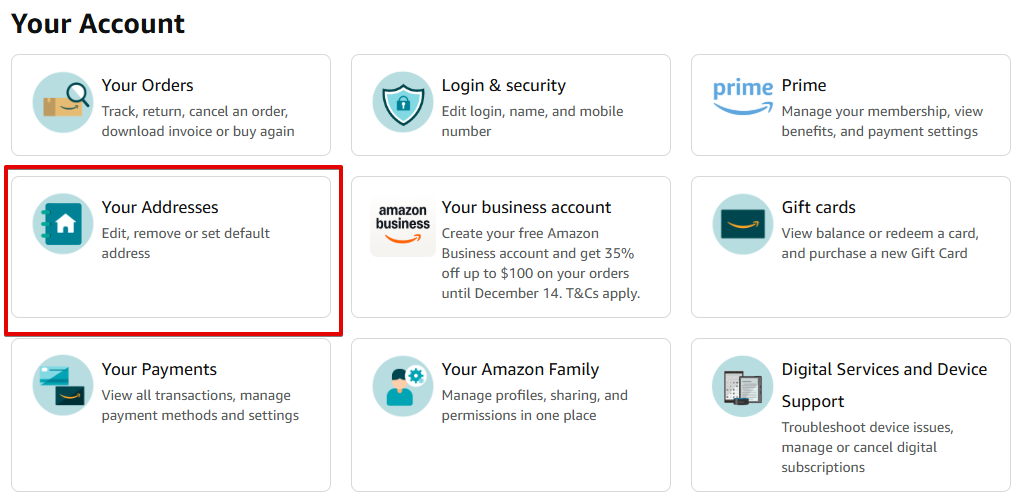Click the Your Orders package icon
Image resolution: width=1023 pixels, height=496 pixels.
63,102
